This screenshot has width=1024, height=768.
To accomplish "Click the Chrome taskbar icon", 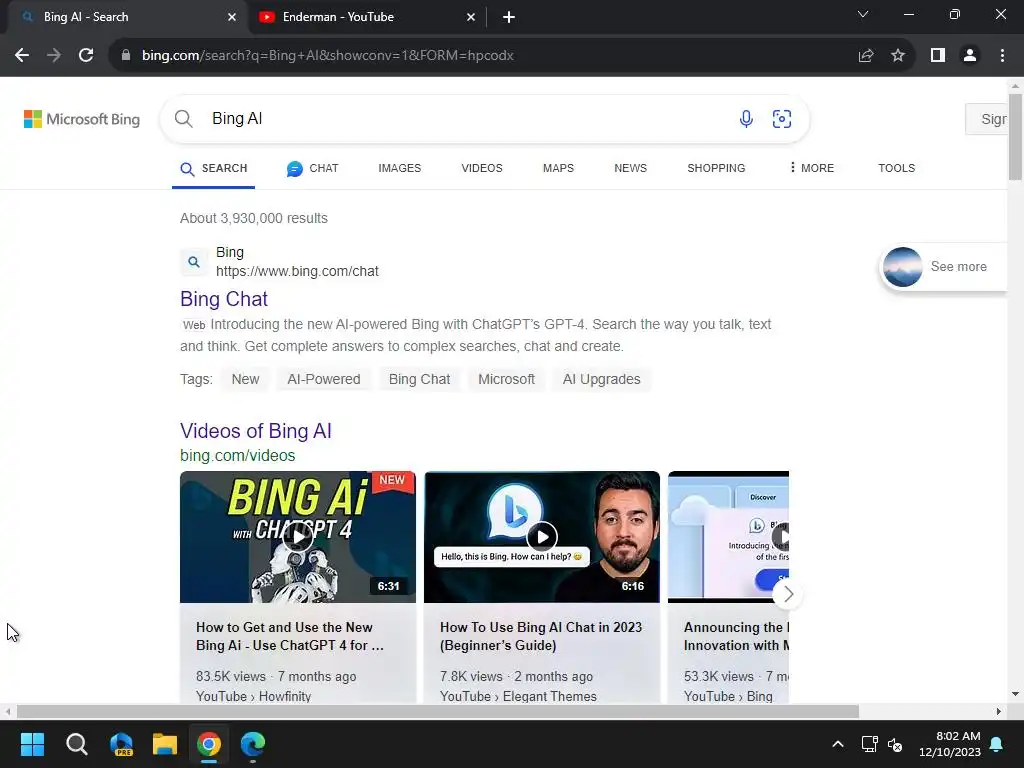I will [x=209, y=744].
